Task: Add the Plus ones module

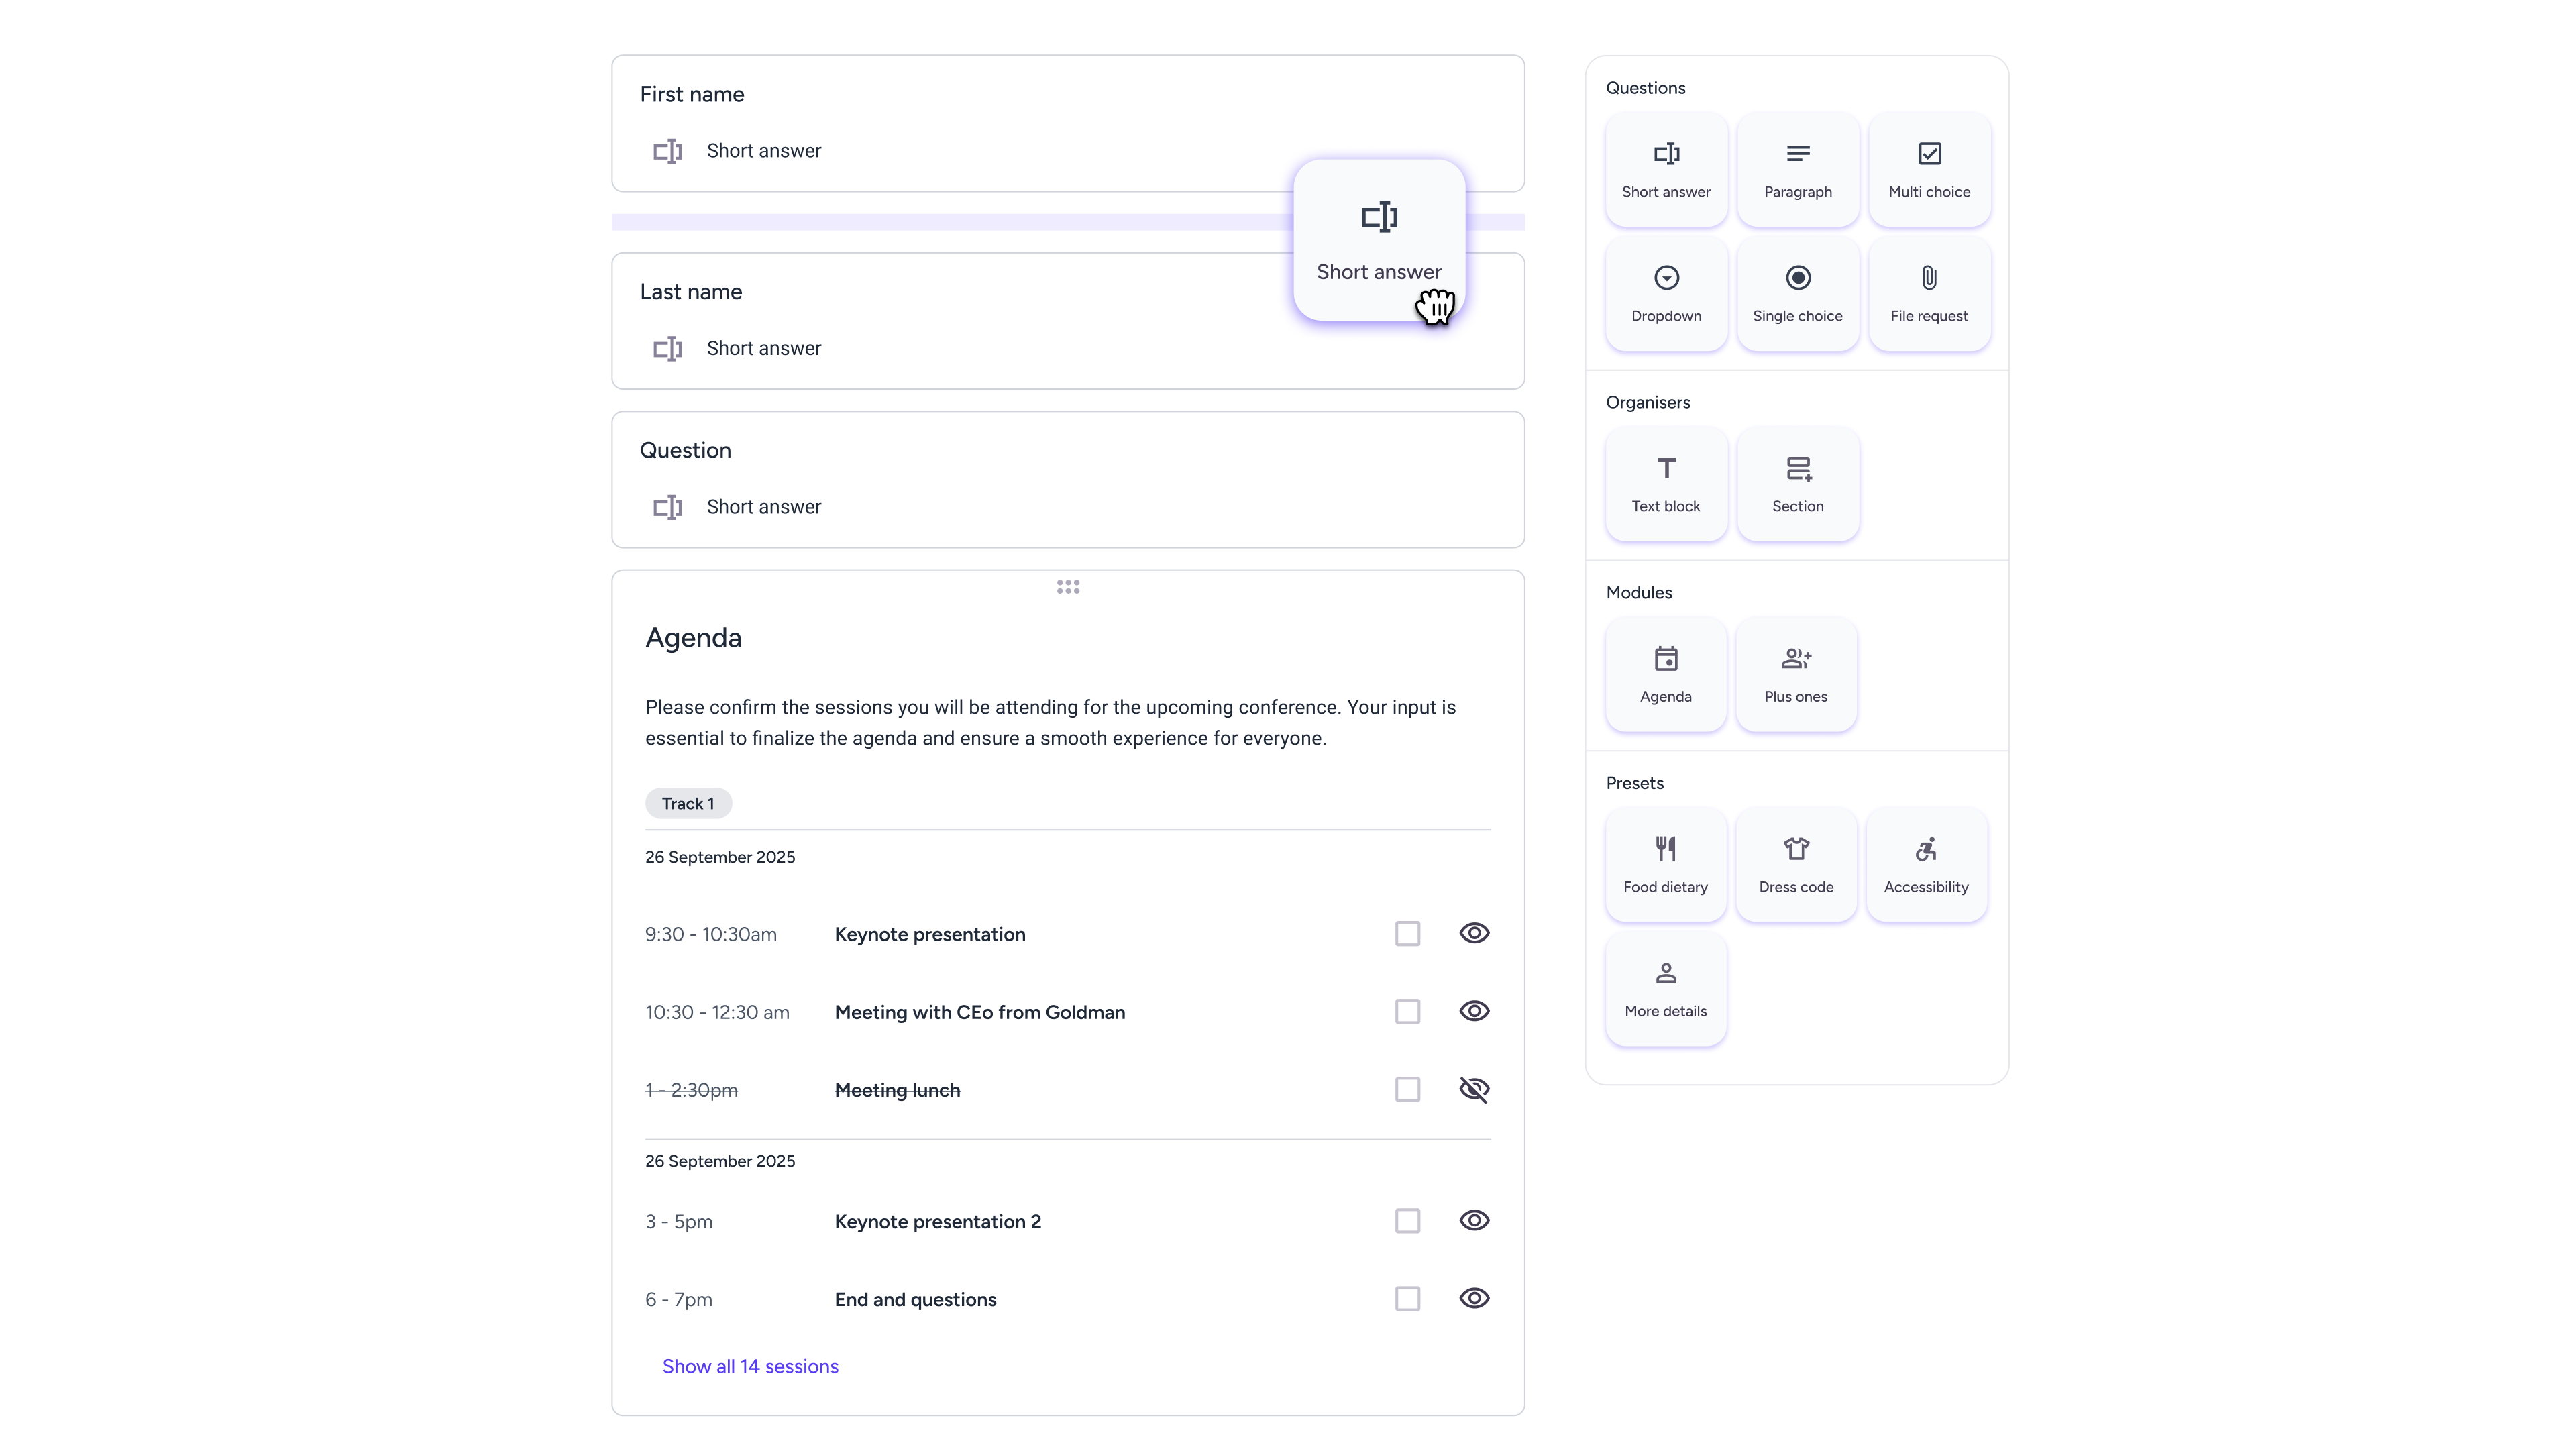Action: (1796, 674)
